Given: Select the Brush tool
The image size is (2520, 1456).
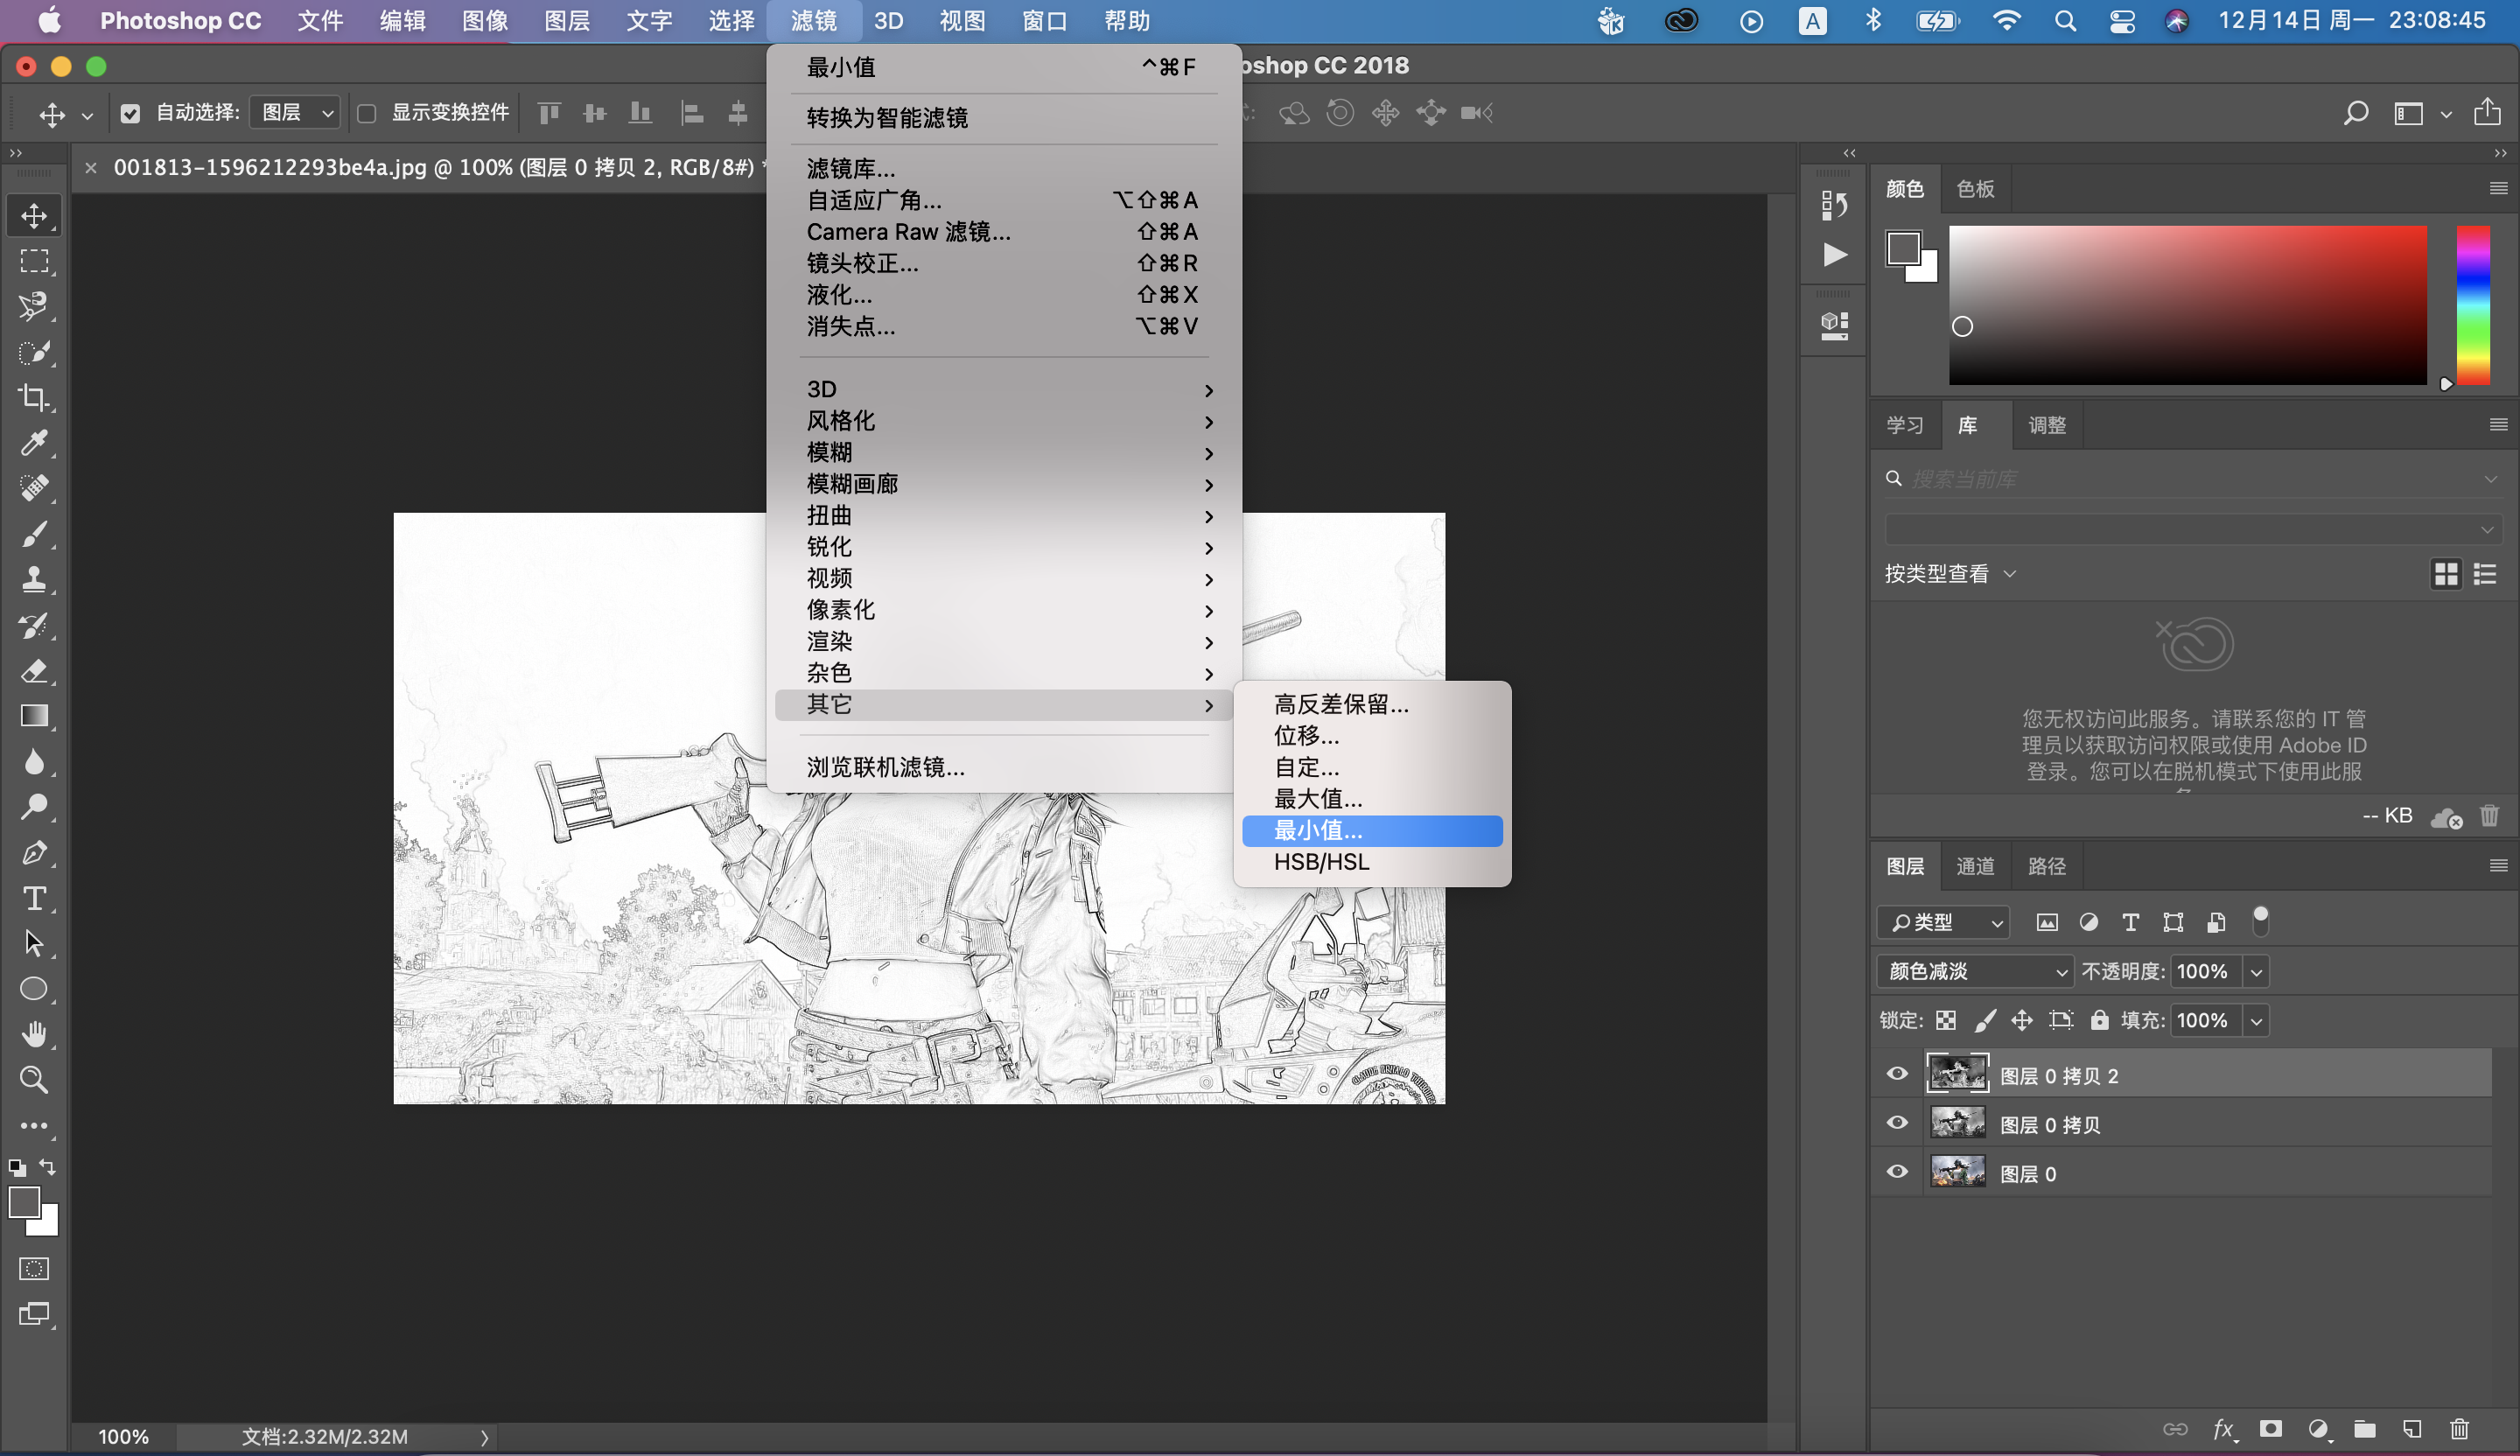Looking at the screenshot, I should click(x=34, y=534).
